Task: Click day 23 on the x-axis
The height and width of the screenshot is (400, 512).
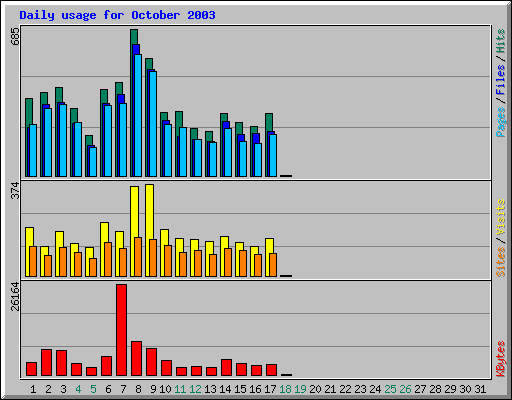Action: click(x=360, y=389)
